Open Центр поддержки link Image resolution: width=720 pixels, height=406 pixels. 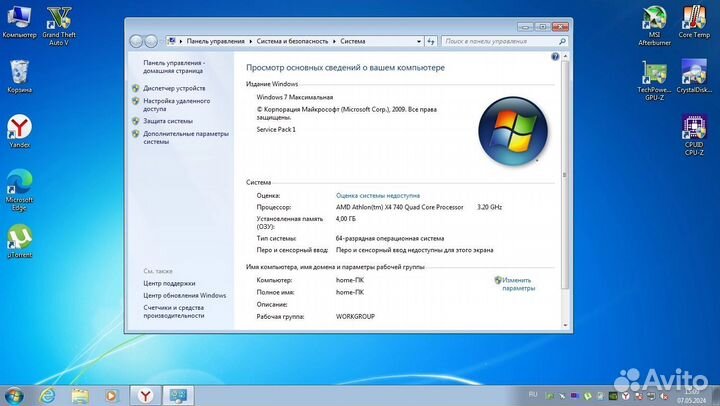(x=169, y=283)
